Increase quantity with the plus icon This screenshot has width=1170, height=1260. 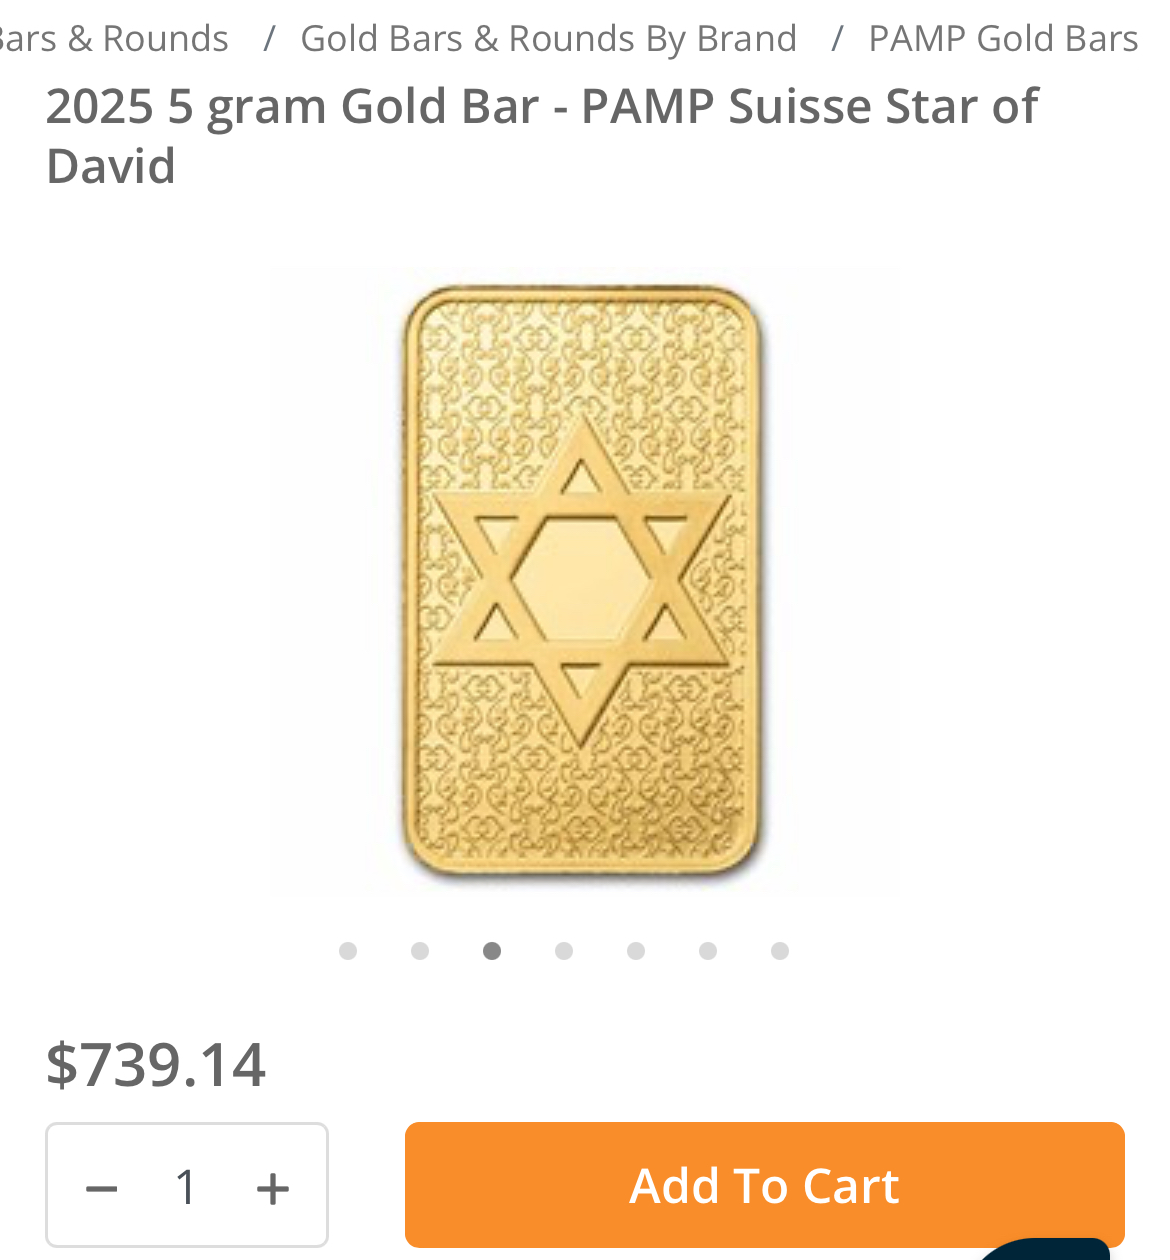coord(272,1188)
